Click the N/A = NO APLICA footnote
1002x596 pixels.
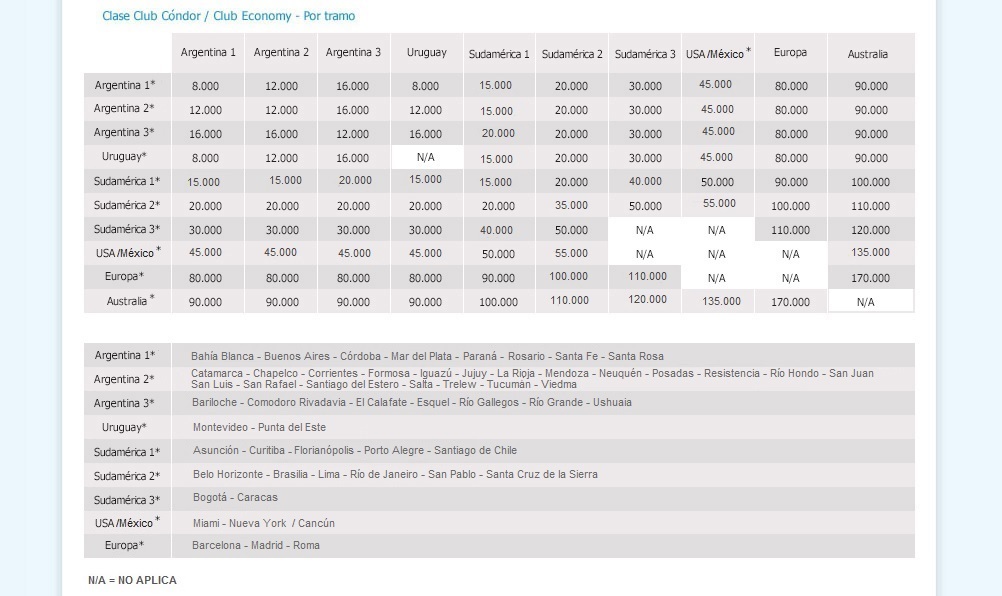tap(132, 580)
